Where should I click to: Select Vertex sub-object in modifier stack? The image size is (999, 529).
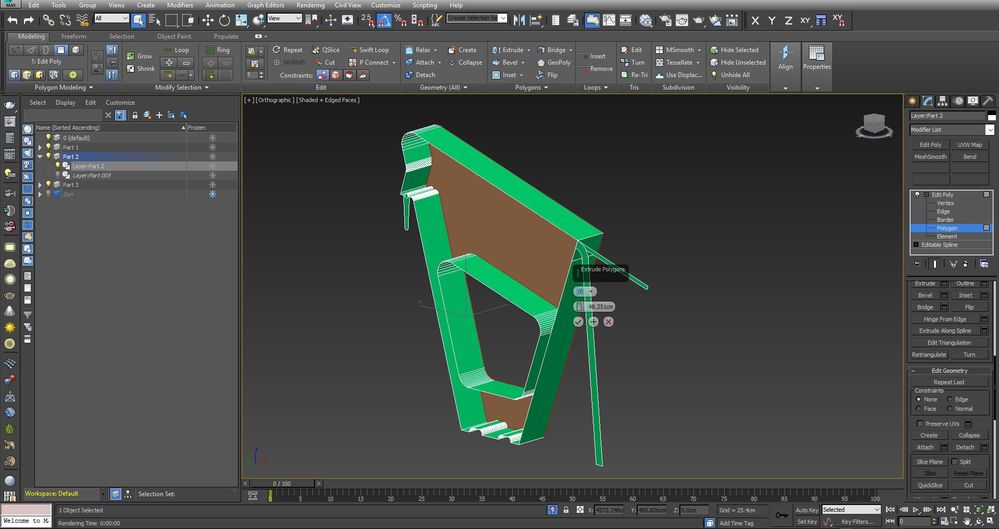[945, 203]
